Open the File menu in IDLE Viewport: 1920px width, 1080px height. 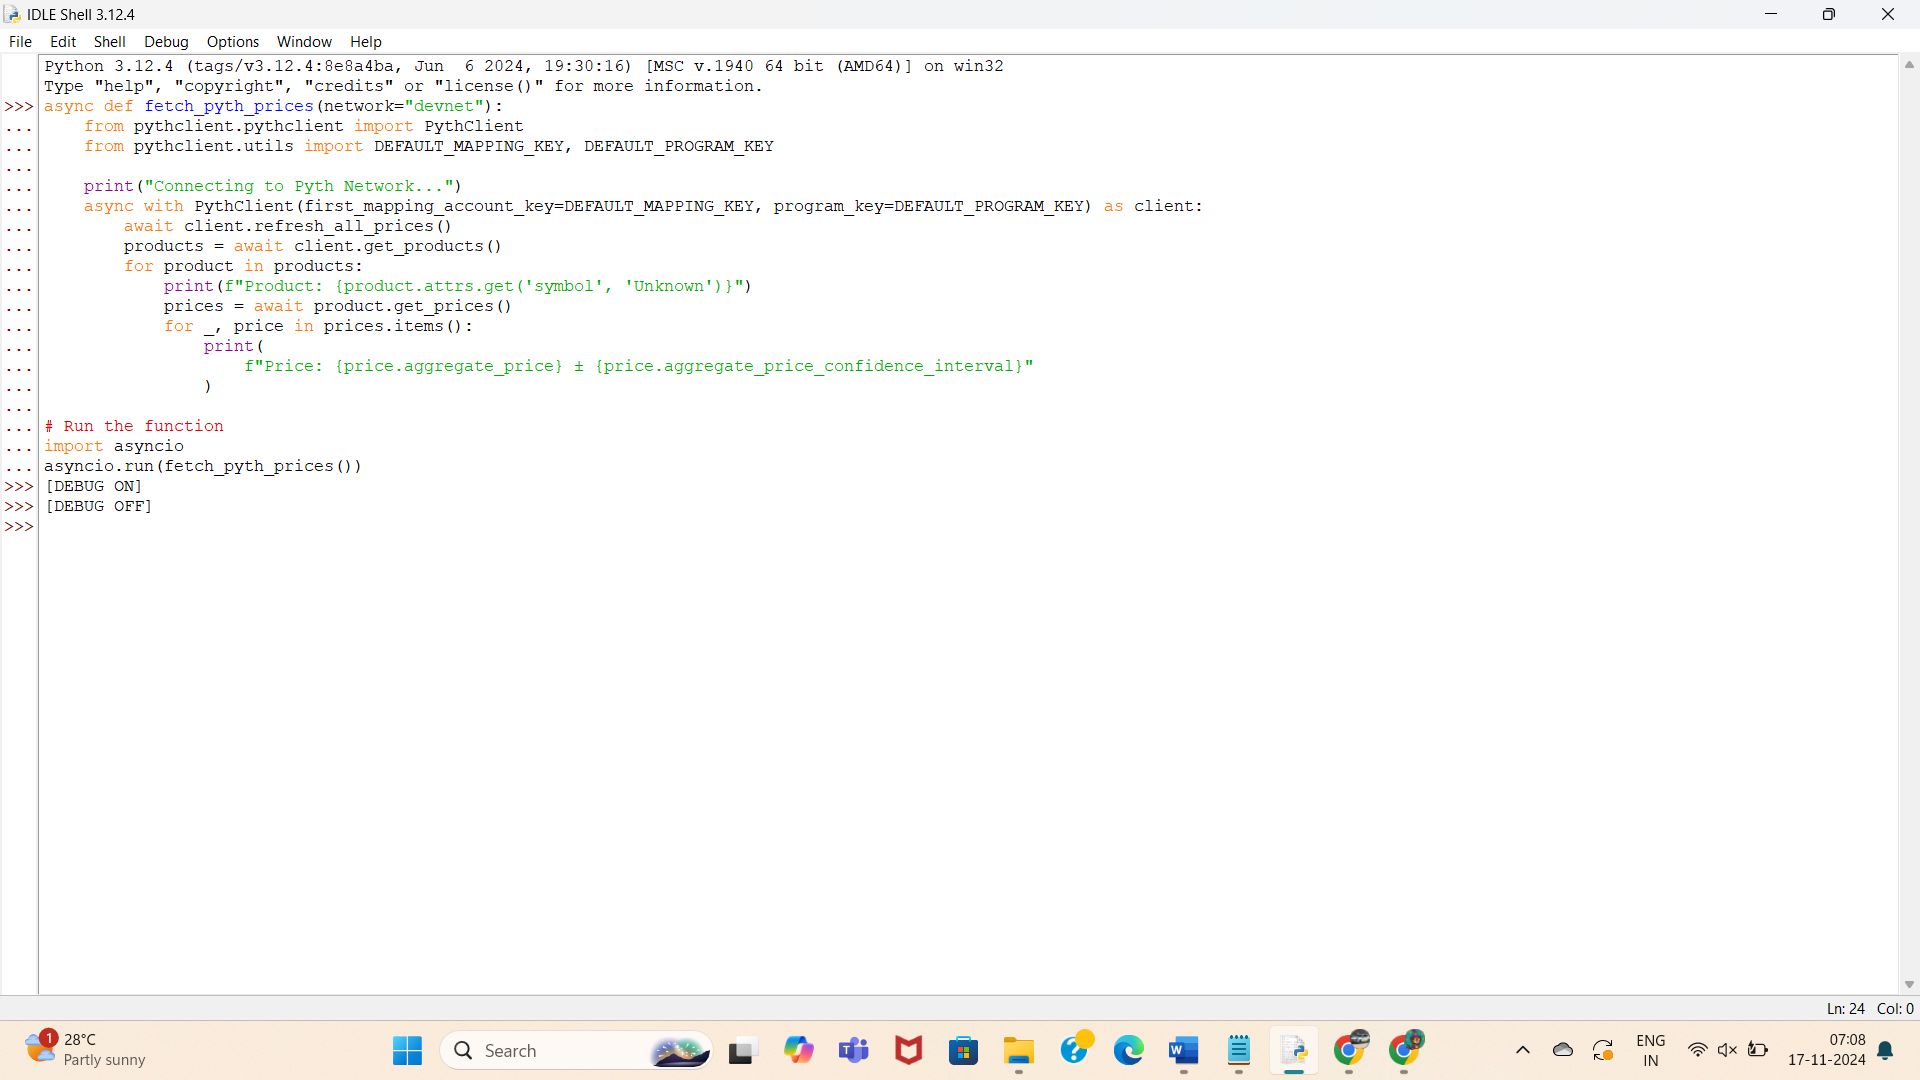click(x=20, y=41)
